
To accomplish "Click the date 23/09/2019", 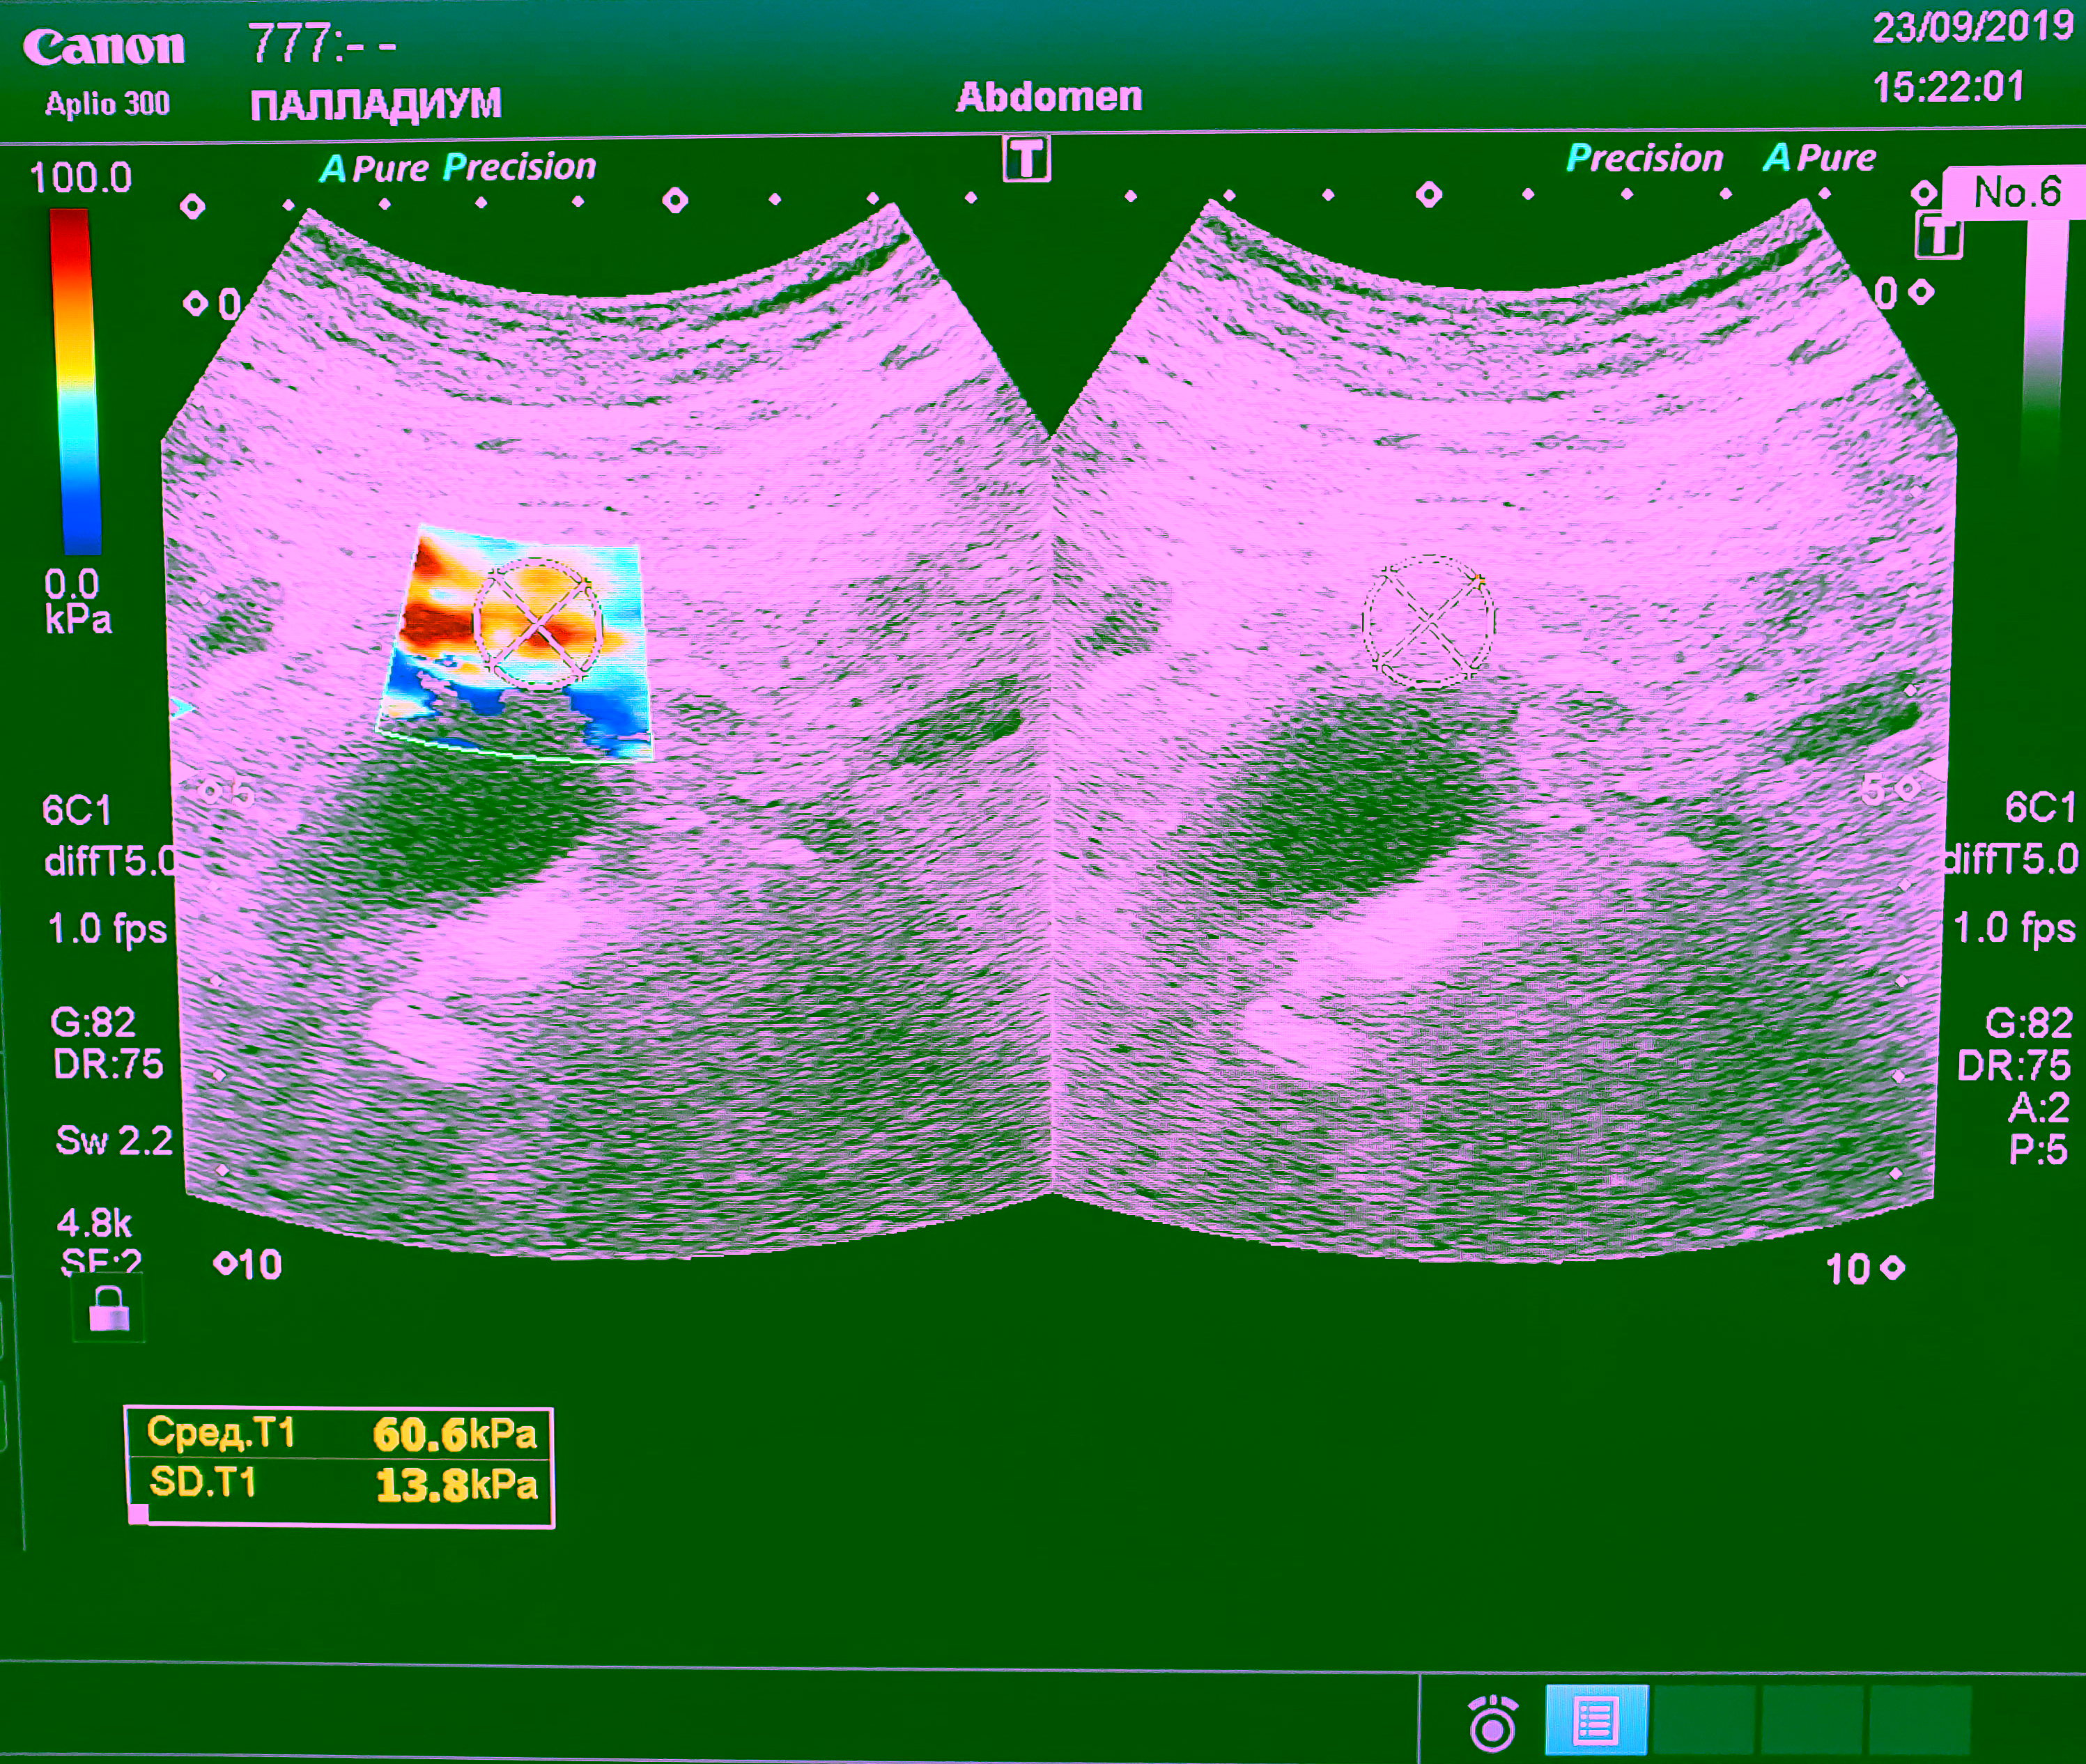I will coord(1973,27).
